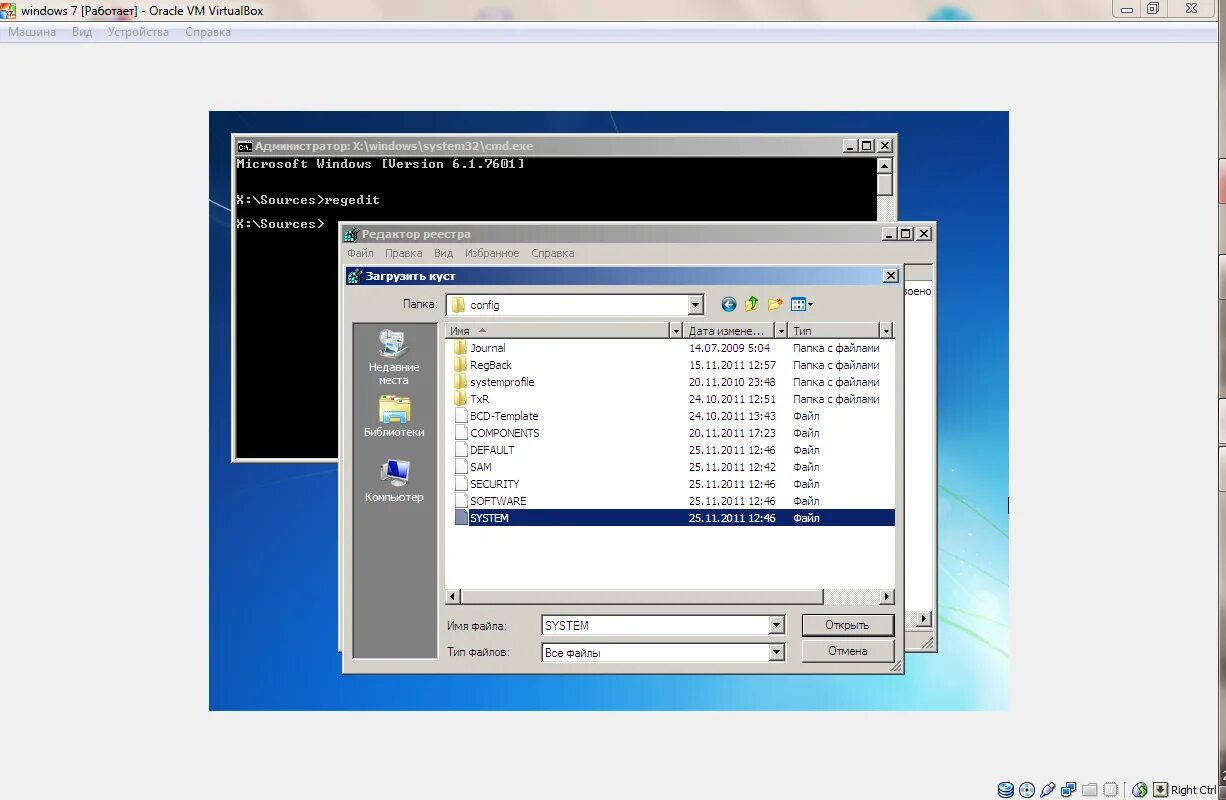This screenshot has width=1226, height=800.
Task: Open Recent Places (Недавние места) in sidebar
Action: 393,358
